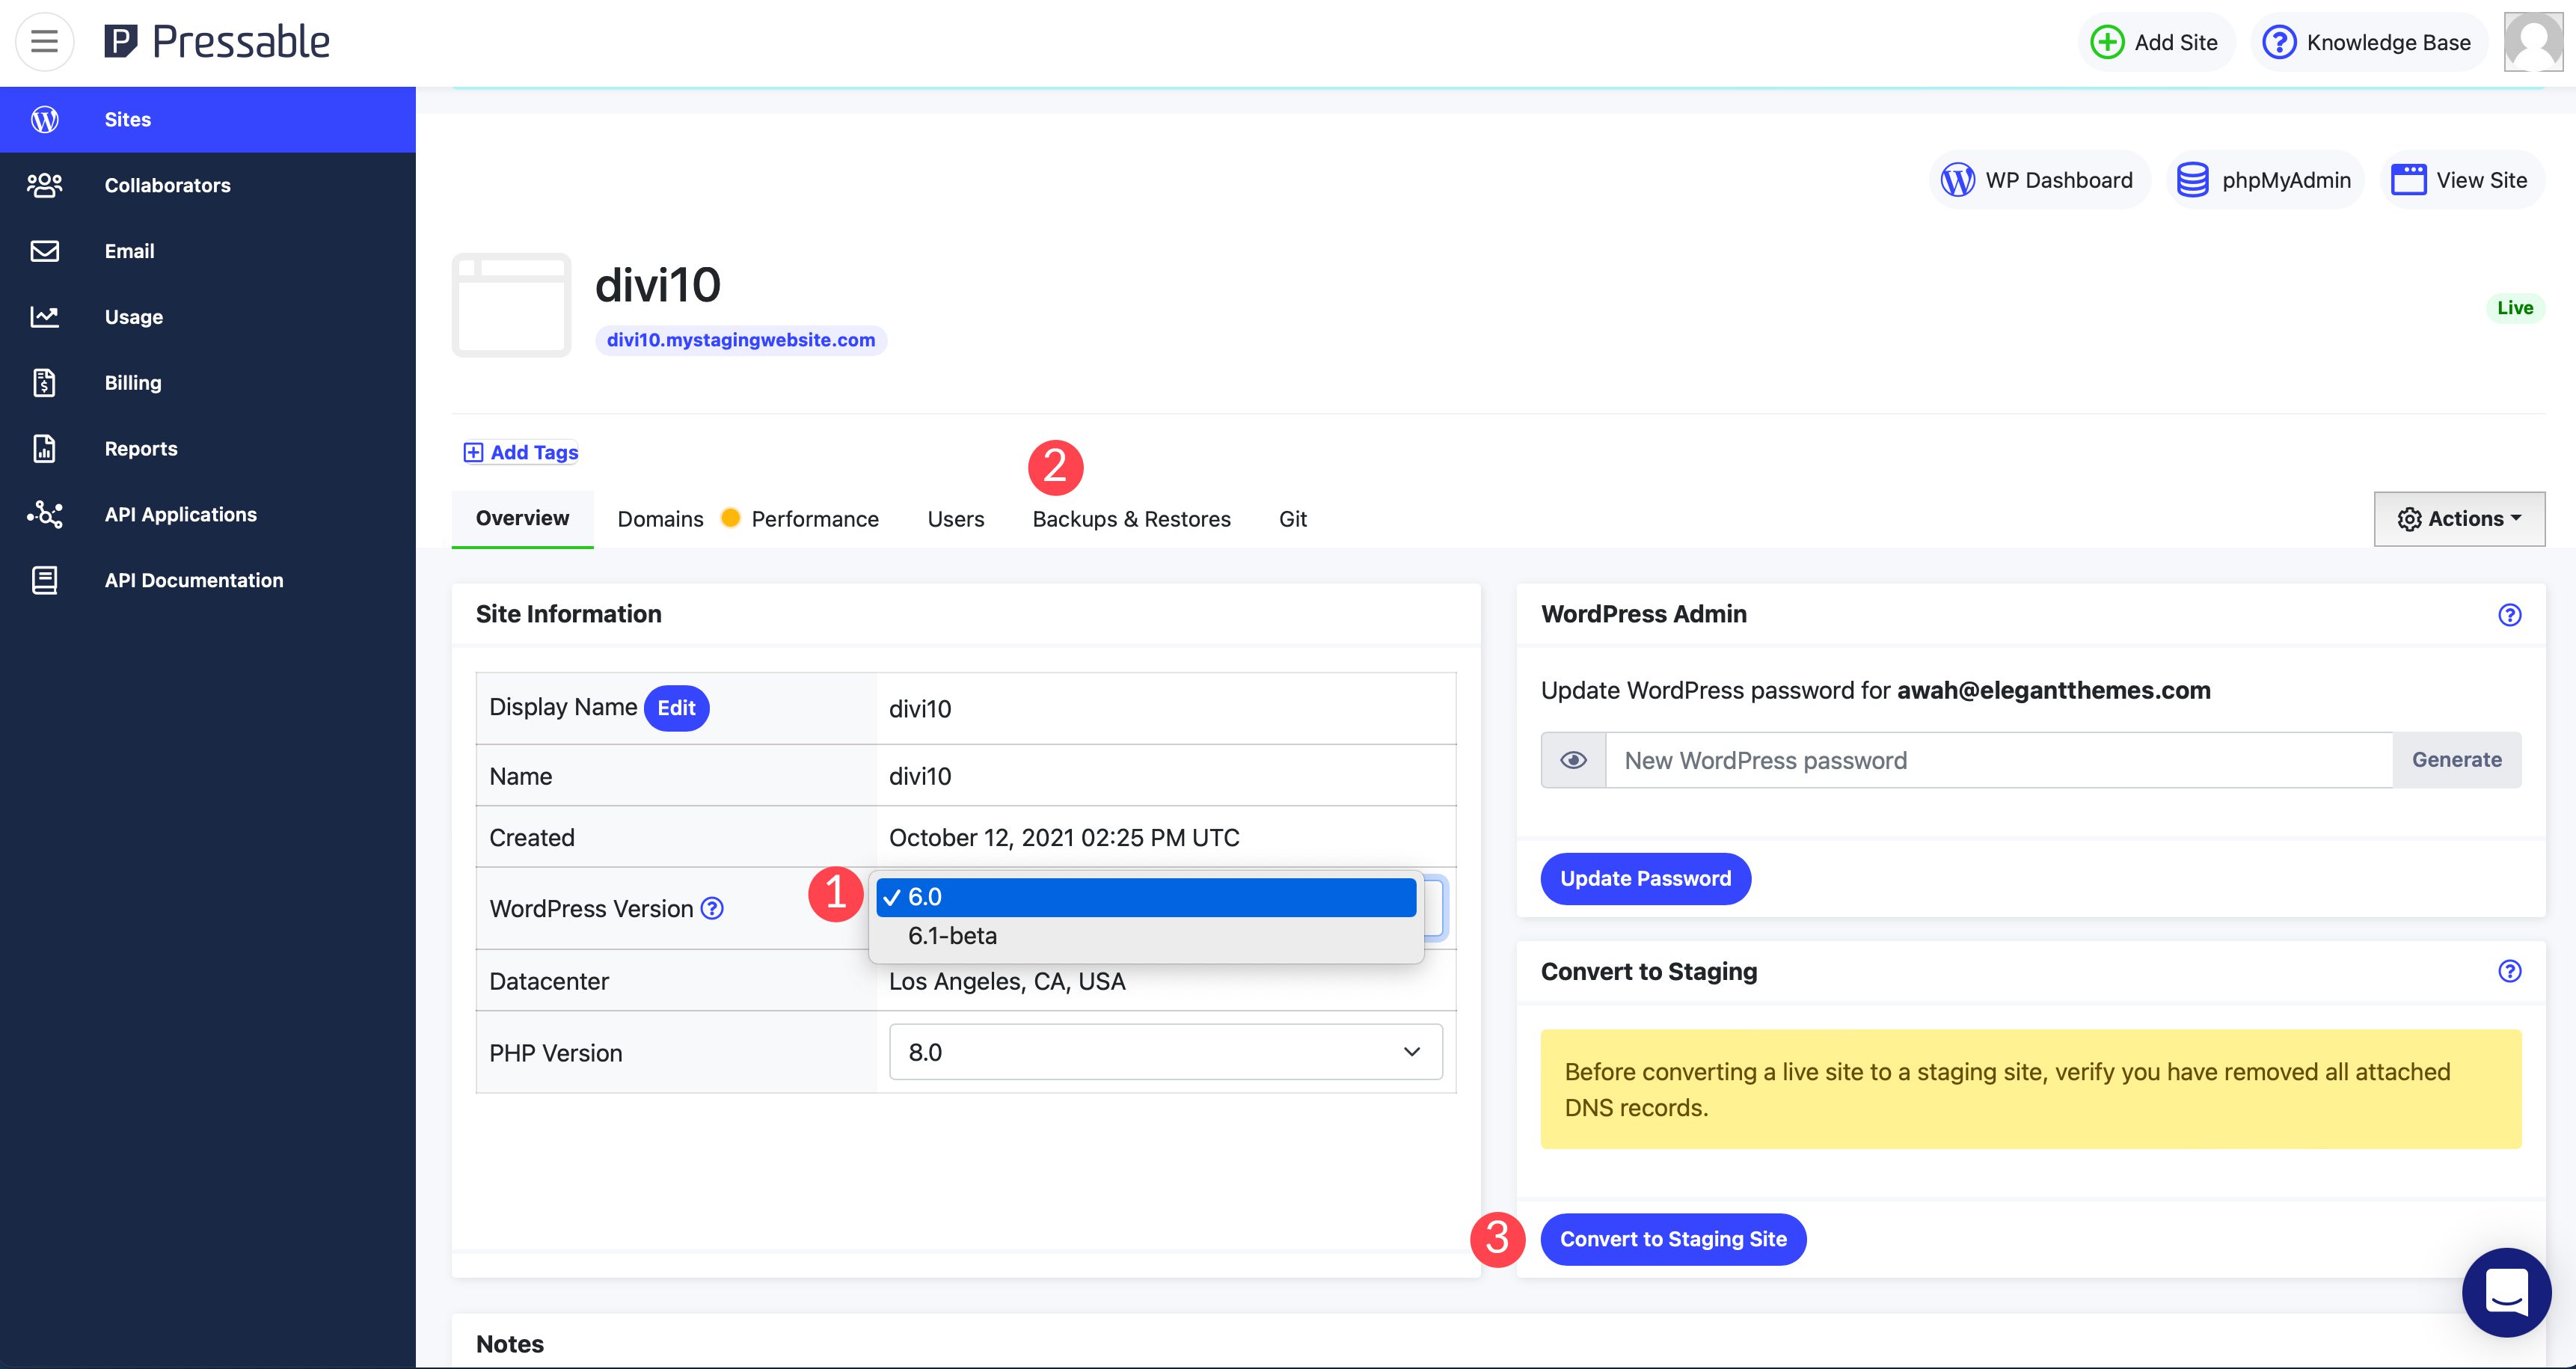The width and height of the screenshot is (2576, 1369).
Task: Switch to the Performance tab
Action: tap(818, 518)
